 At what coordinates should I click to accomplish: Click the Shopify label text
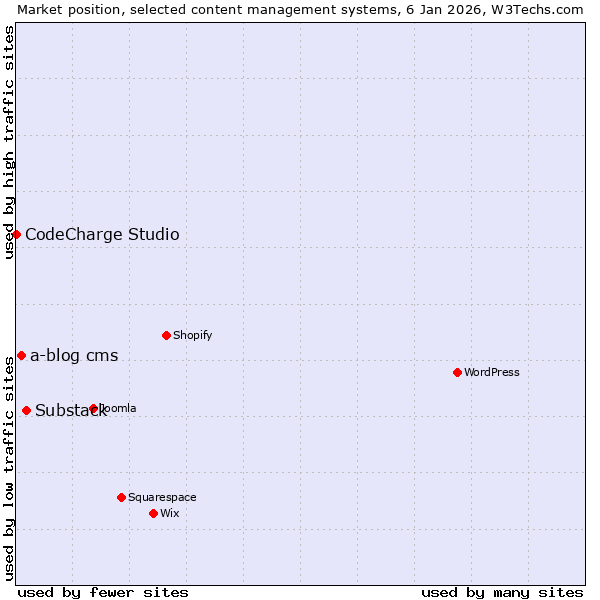point(192,336)
